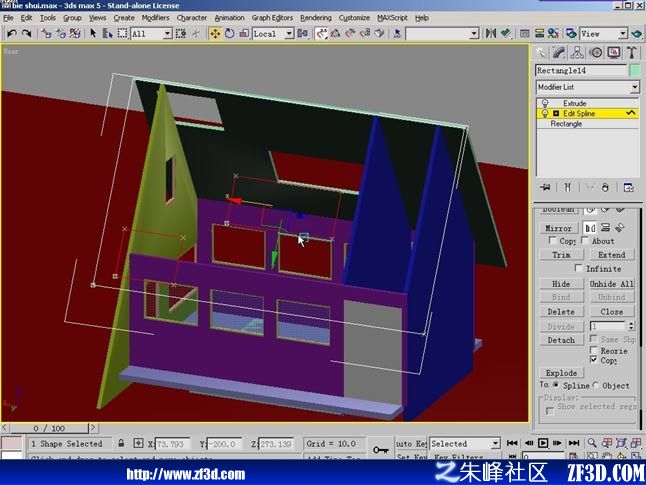Click Bind to Space Warp icon
The width and height of the screenshot is (646, 485).
75,33
